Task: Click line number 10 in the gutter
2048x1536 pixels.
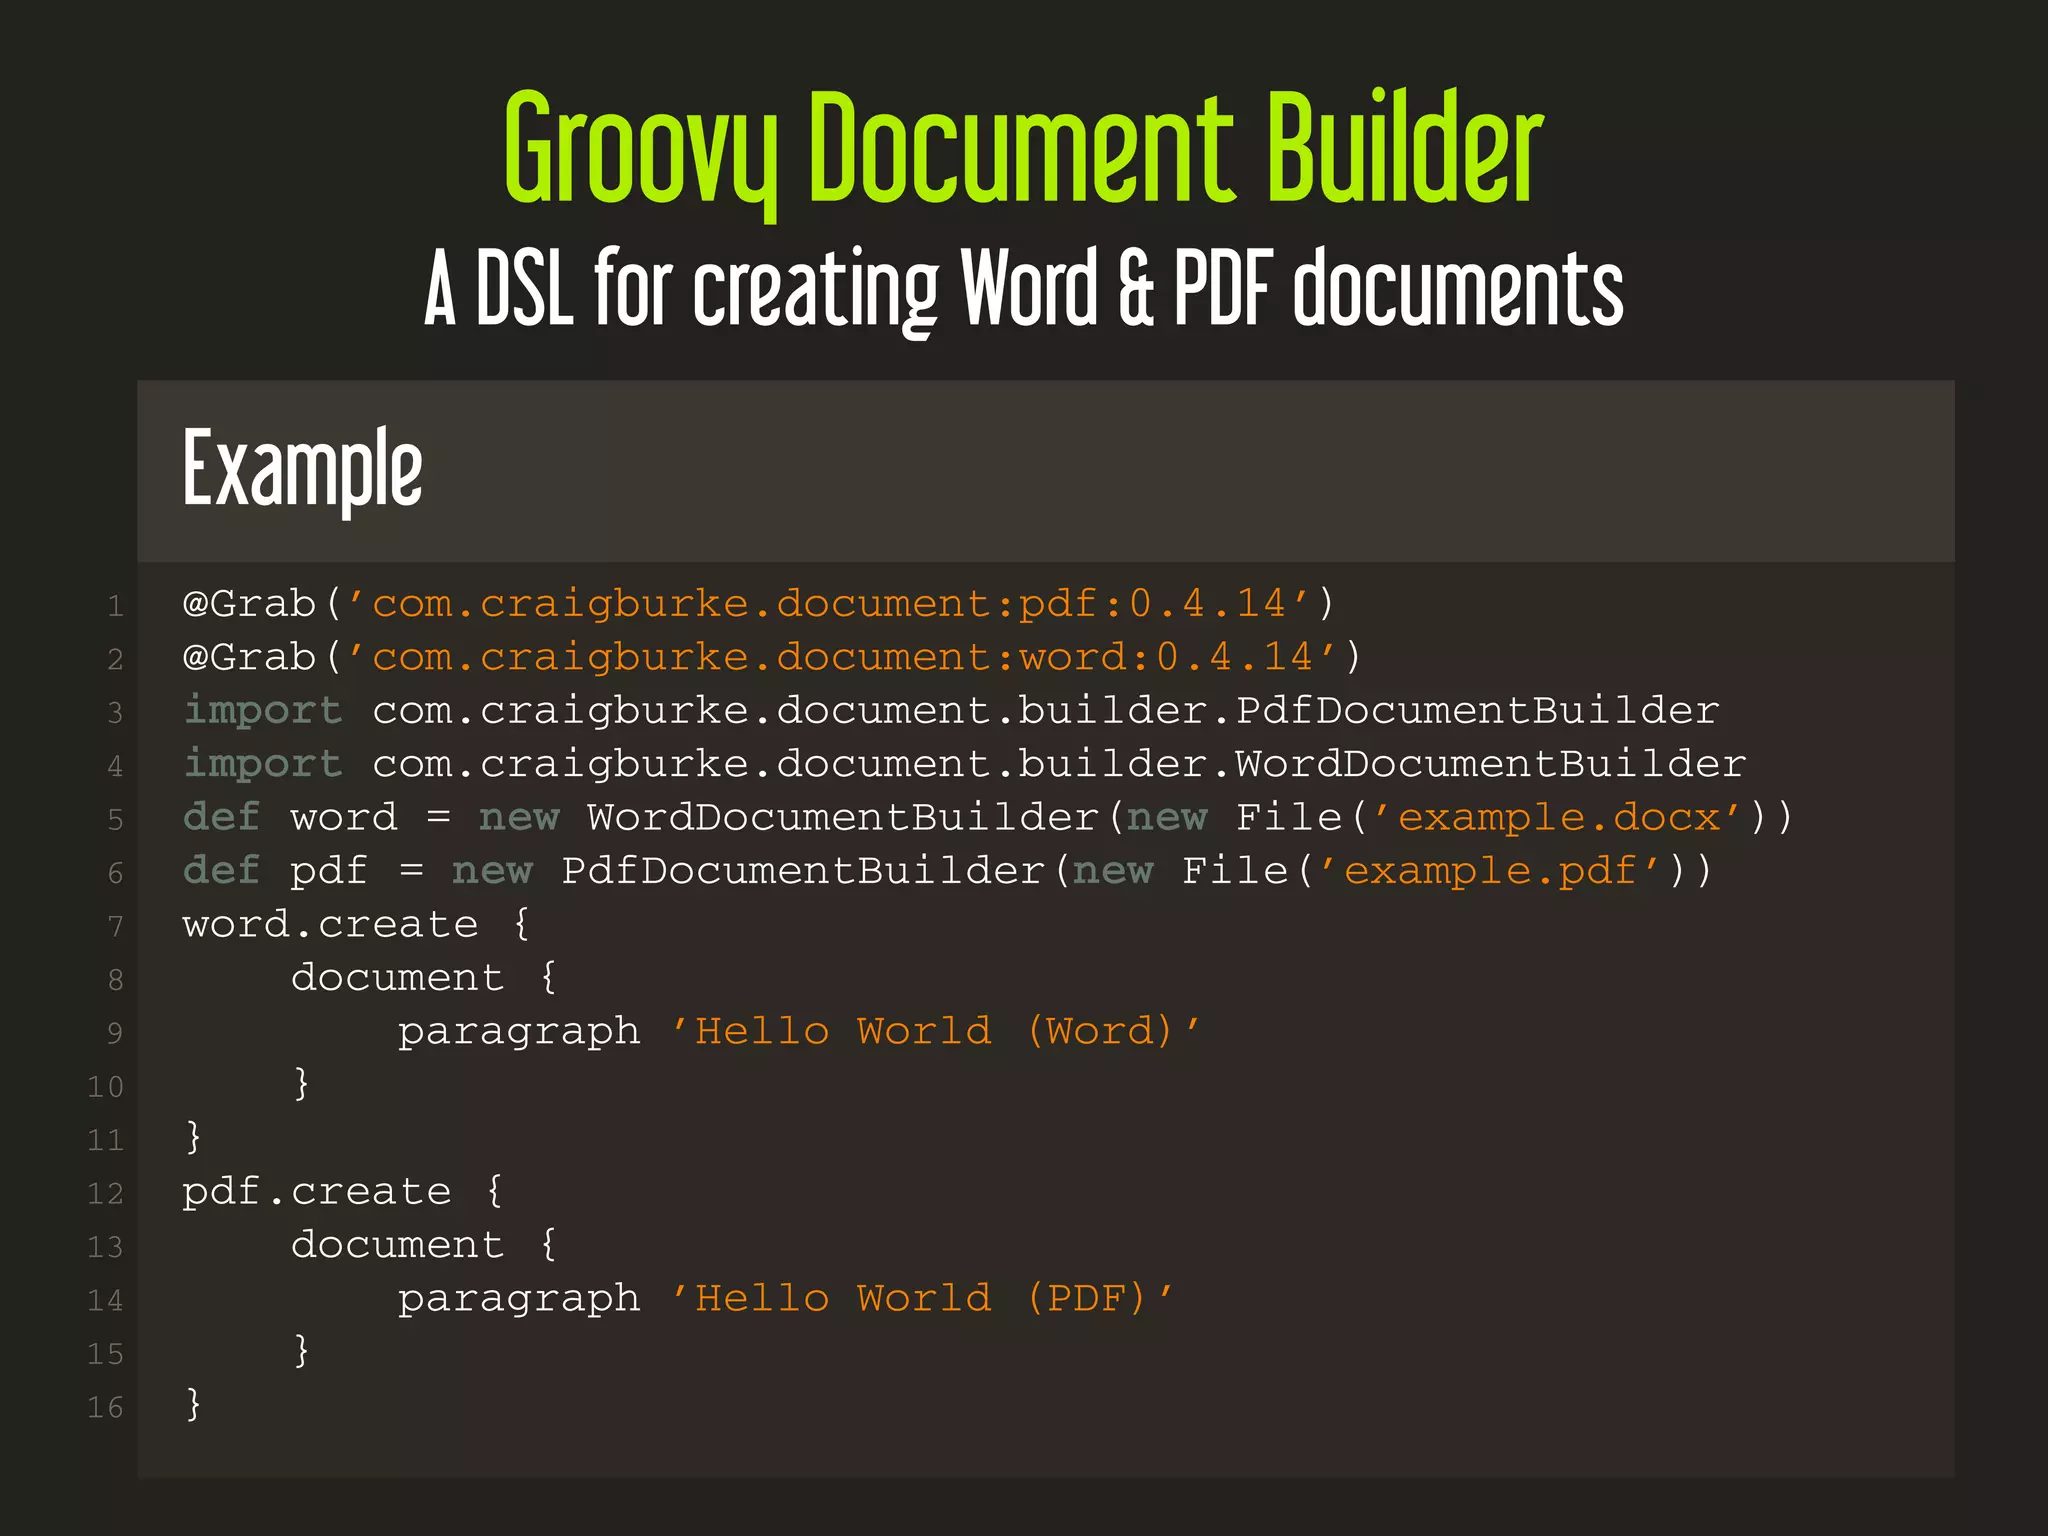Action: (x=105, y=1087)
